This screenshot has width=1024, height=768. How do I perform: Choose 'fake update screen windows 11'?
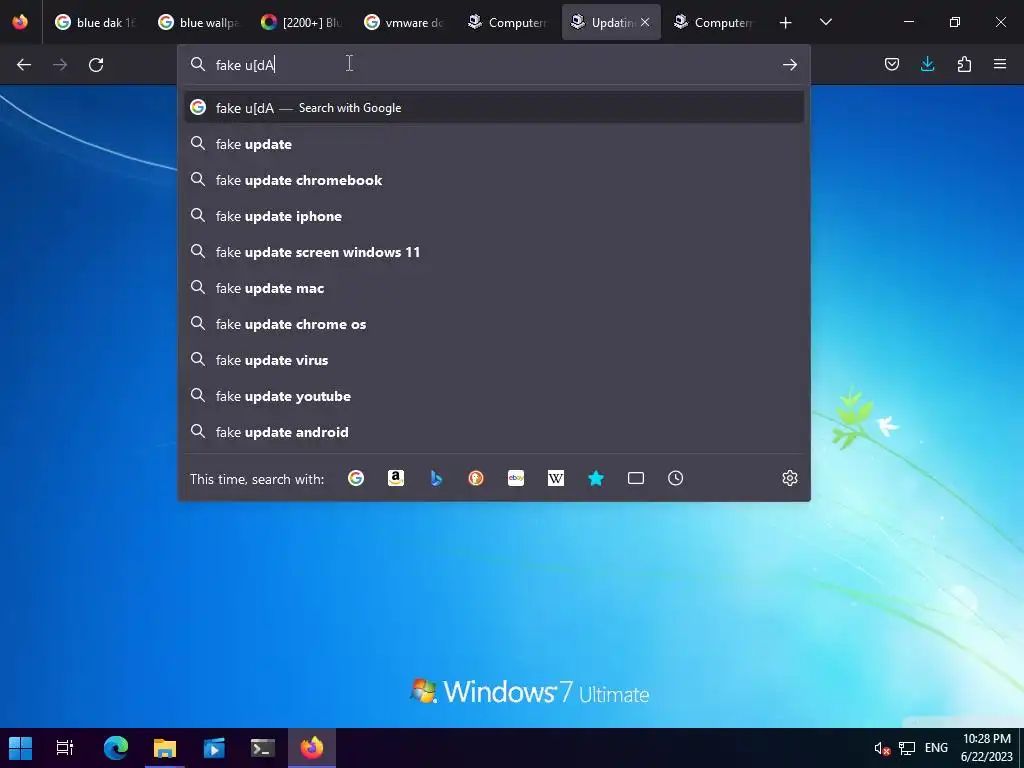coord(494,252)
